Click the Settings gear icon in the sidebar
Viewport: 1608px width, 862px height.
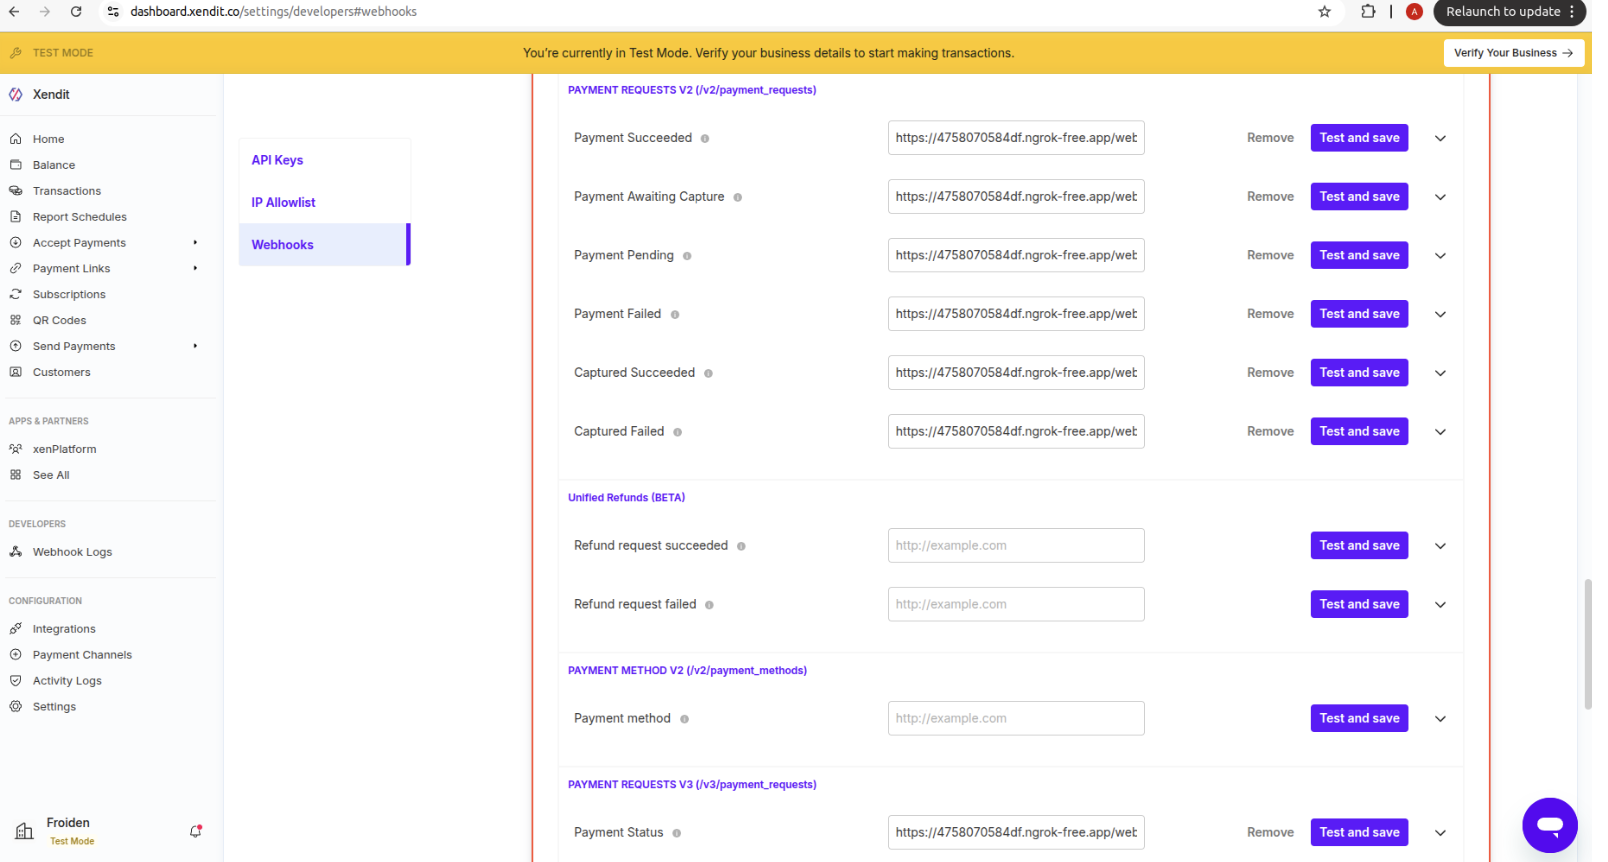point(15,706)
